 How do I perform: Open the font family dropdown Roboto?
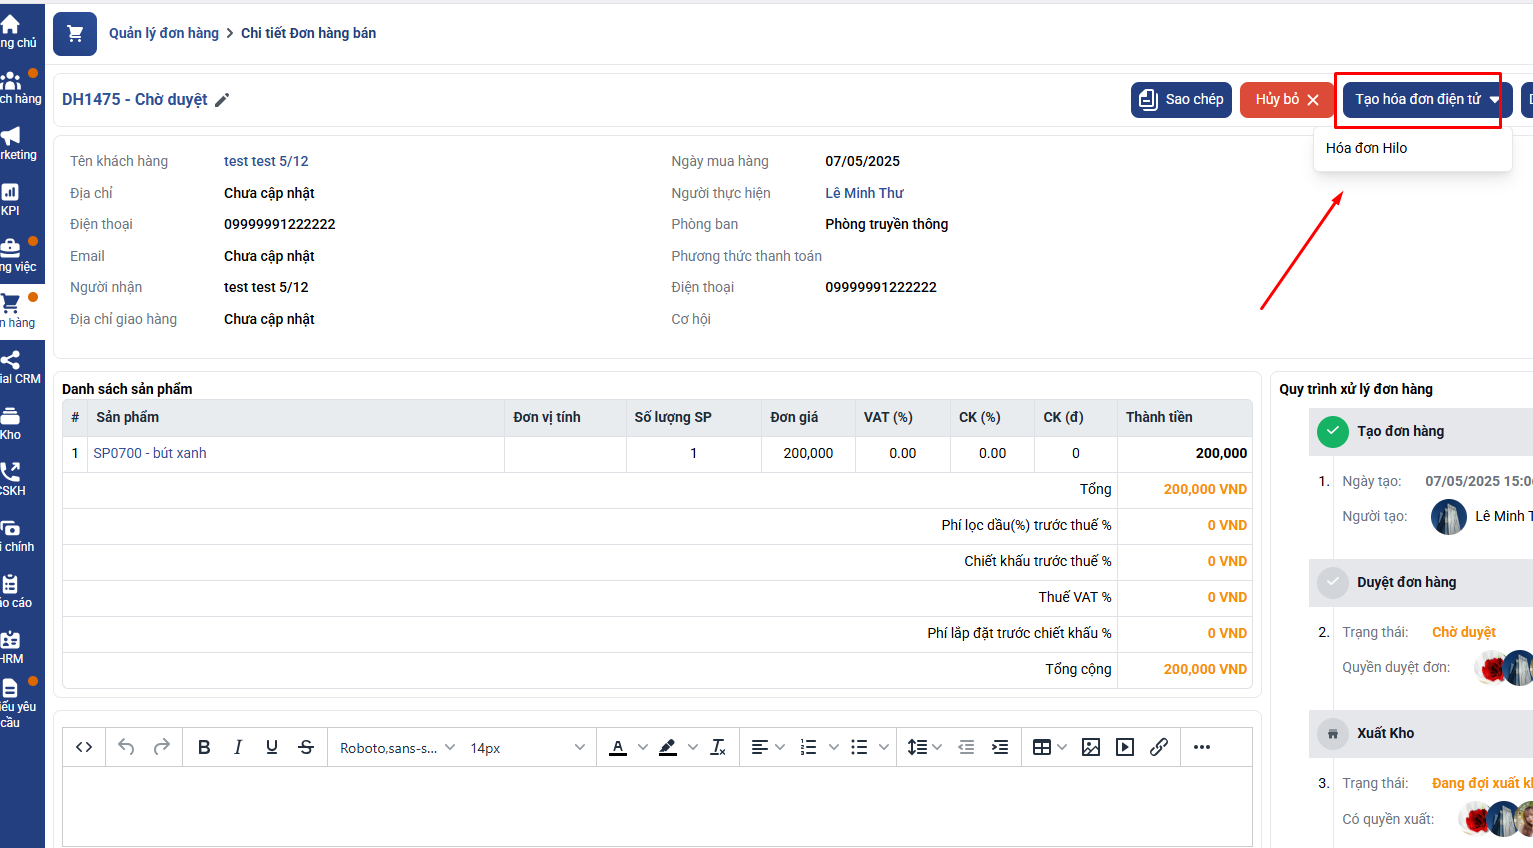coord(396,748)
